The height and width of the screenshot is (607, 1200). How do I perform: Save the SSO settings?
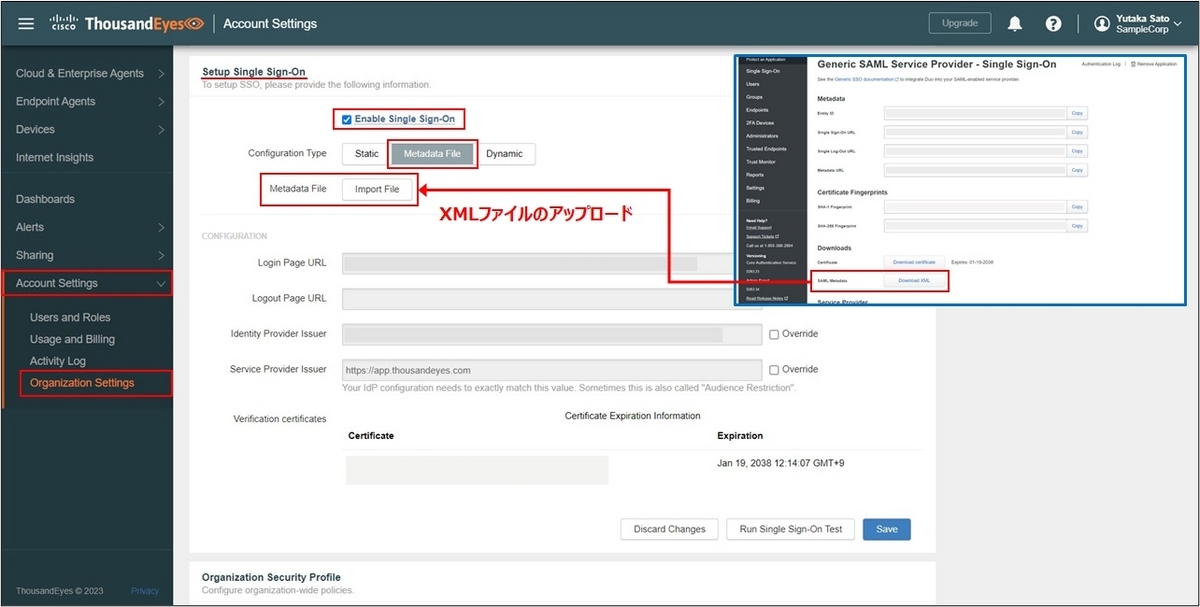pyautogui.click(x=886, y=529)
